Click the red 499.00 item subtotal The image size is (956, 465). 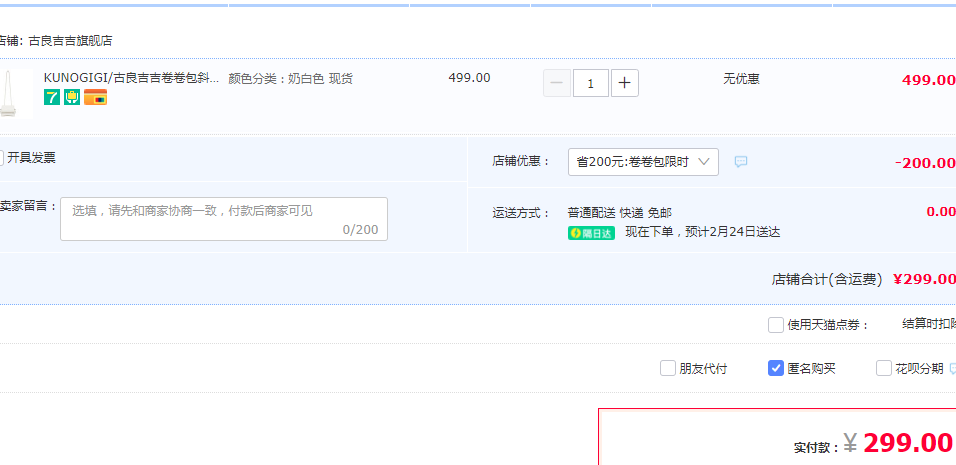tap(929, 80)
